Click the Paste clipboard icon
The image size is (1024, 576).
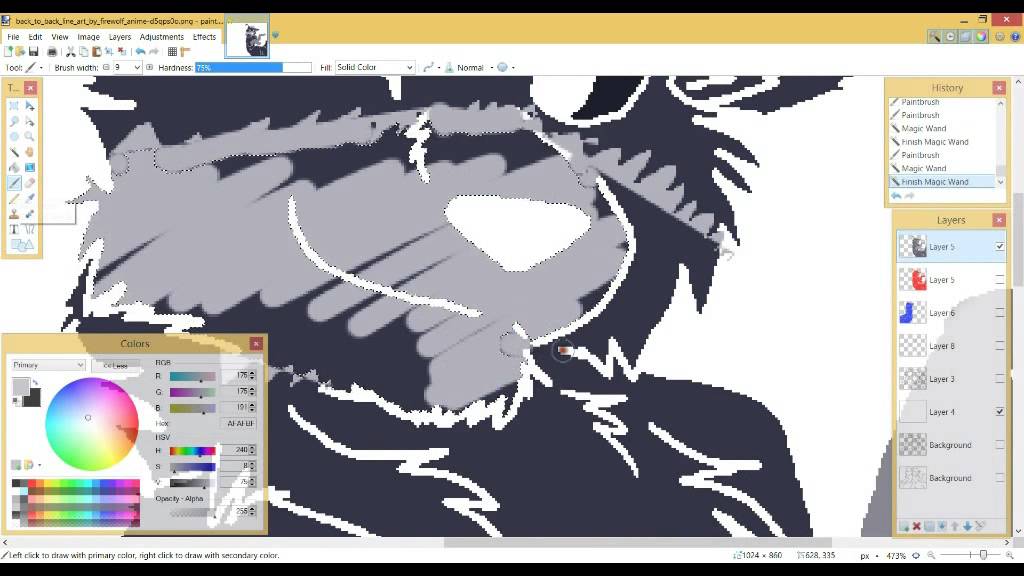96,52
